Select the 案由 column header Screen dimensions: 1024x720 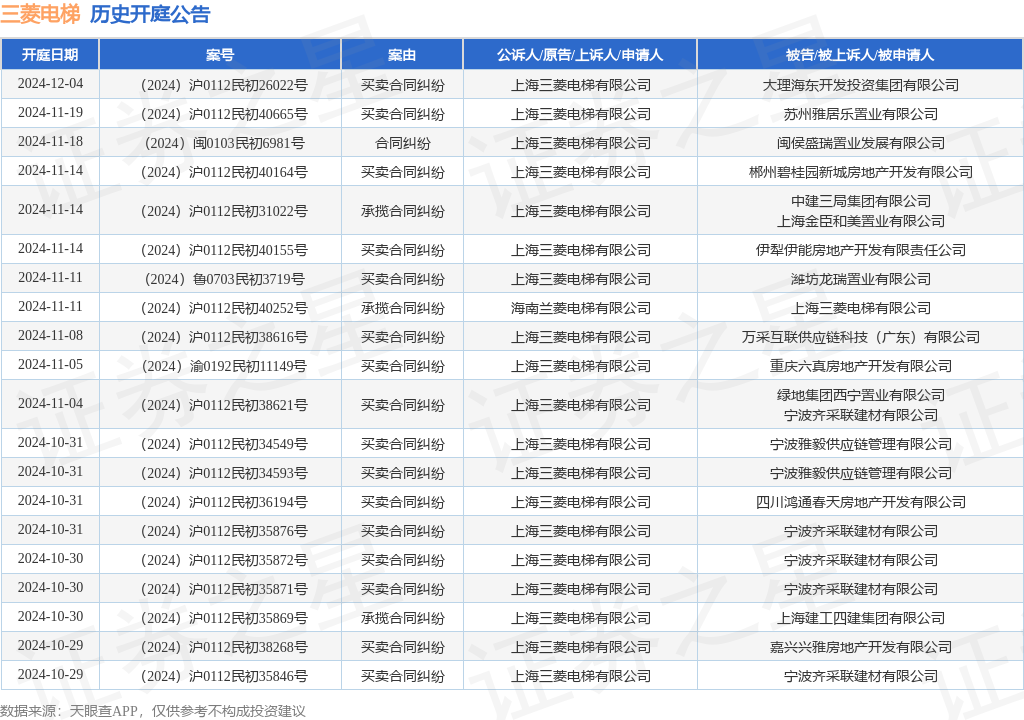402,55
